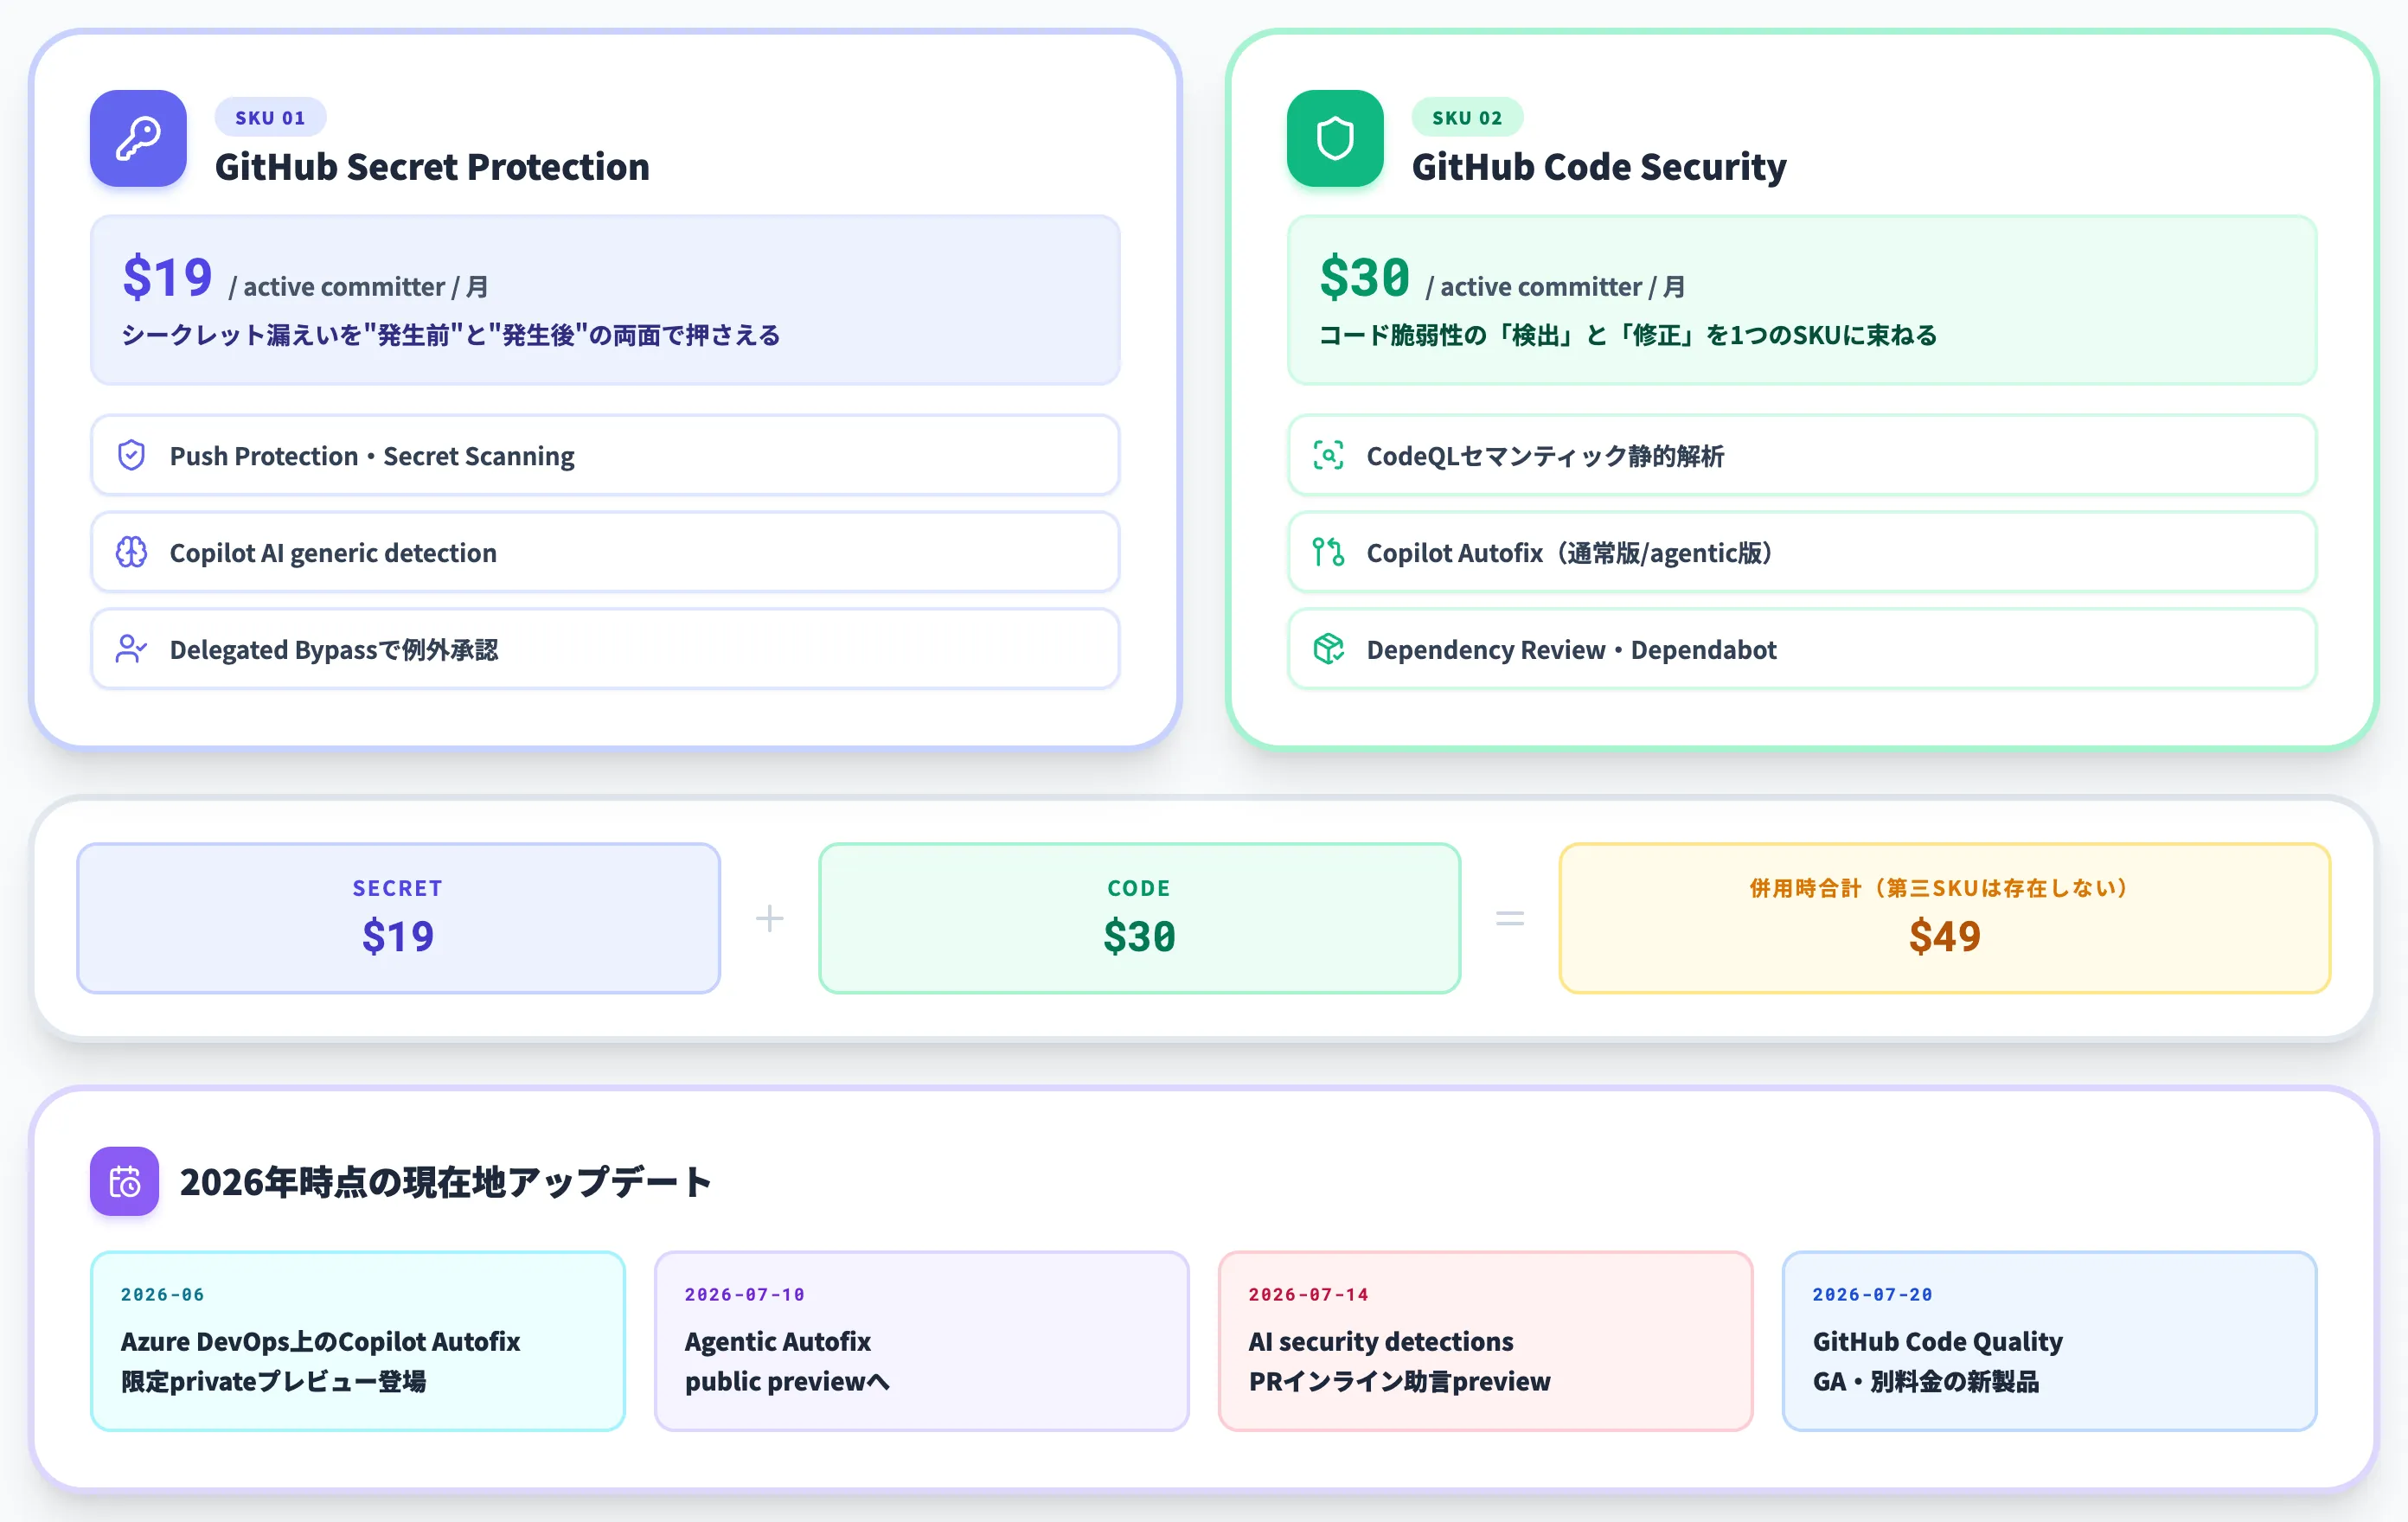The width and height of the screenshot is (2408, 1522).
Task: Click the CODE label in the green summary box
Action: tap(1139, 888)
